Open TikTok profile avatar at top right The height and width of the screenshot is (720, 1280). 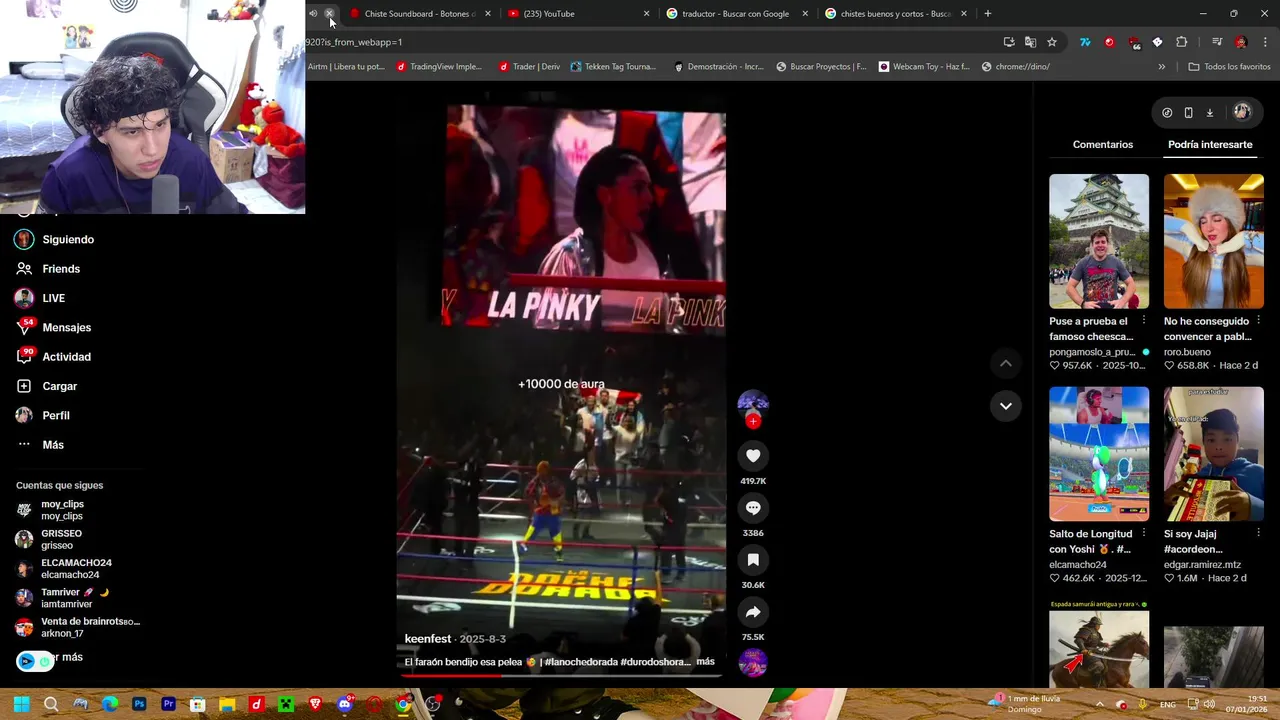click(1242, 112)
